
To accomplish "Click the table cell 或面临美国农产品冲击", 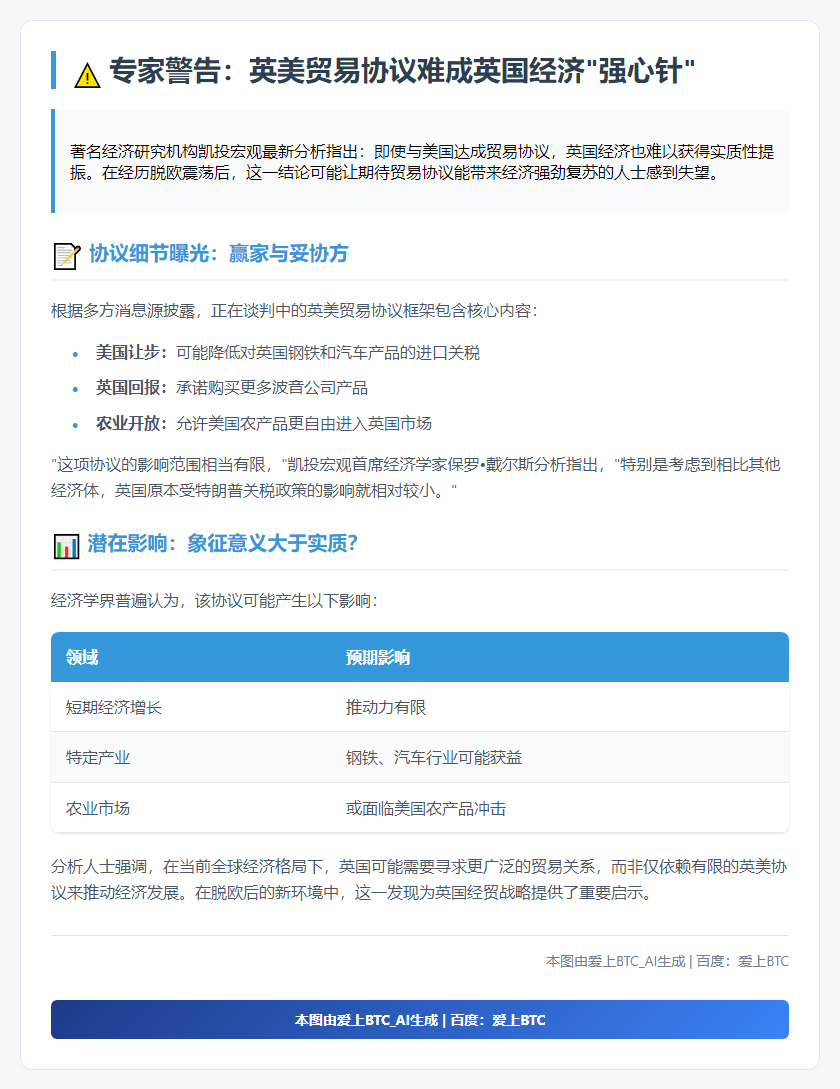I will (x=426, y=808).
